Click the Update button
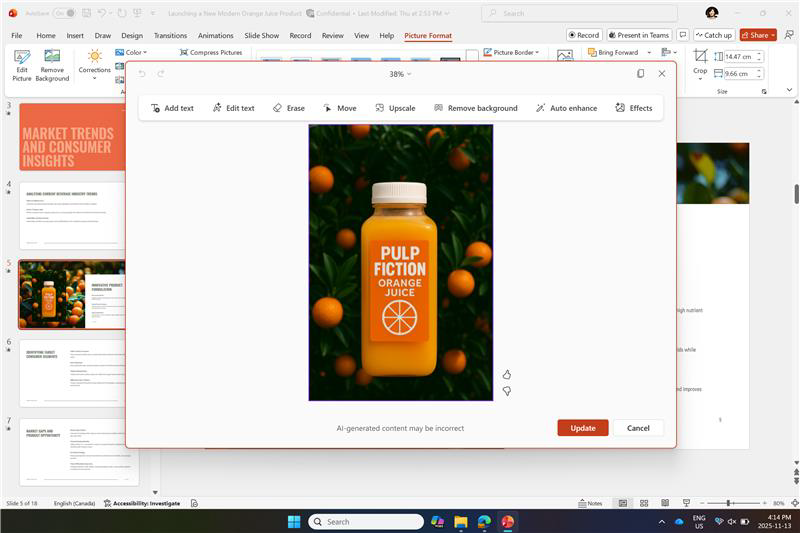Screen dimensions: 800x533 click(x=583, y=428)
